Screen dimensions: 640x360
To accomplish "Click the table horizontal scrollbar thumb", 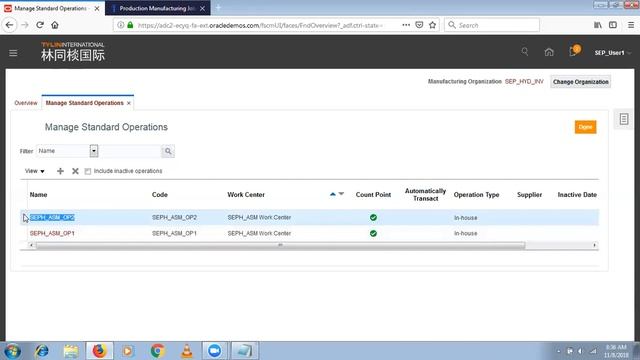I will coord(280,245).
